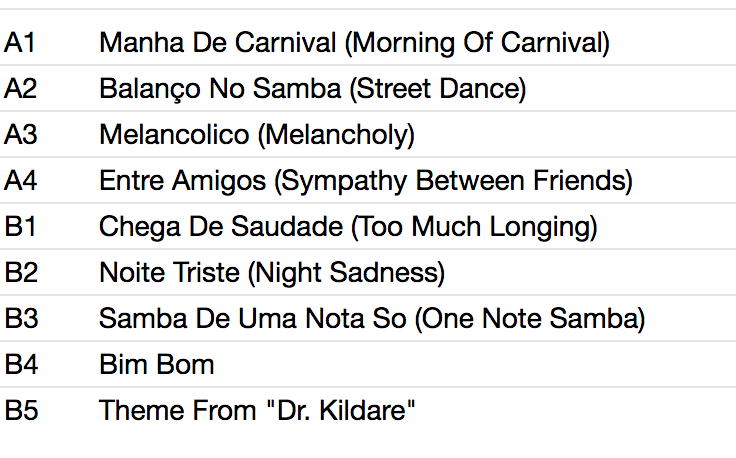Image resolution: width=736 pixels, height=458 pixels.
Task: Click the Theme From "Dr. Kildare" track
Action: 256,411
